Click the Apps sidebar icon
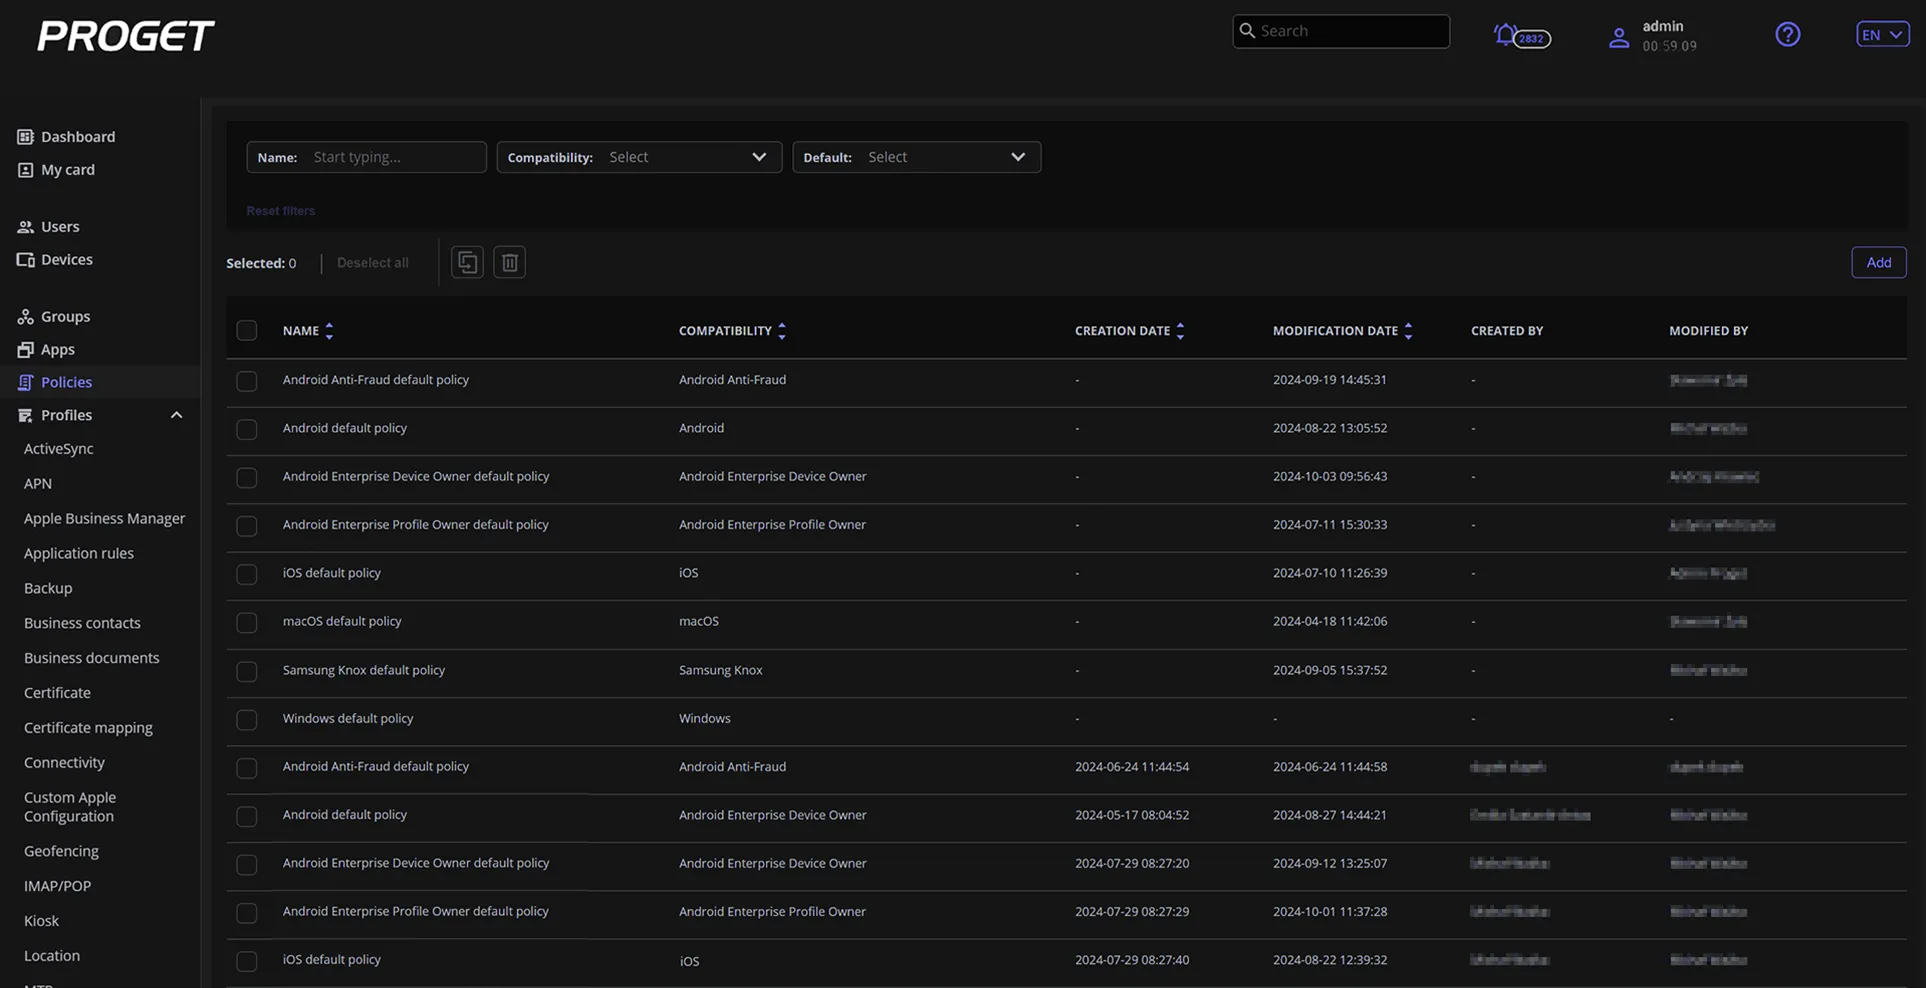 click(25, 350)
